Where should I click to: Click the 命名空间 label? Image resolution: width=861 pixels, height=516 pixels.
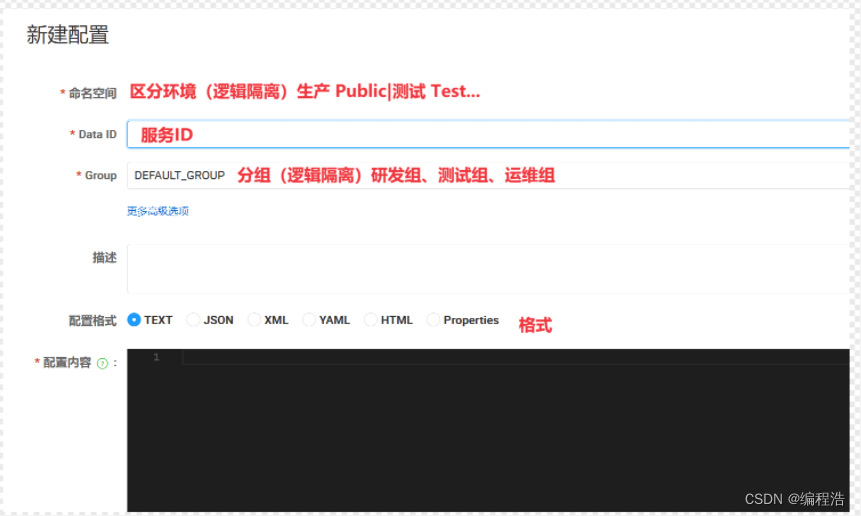coord(92,93)
